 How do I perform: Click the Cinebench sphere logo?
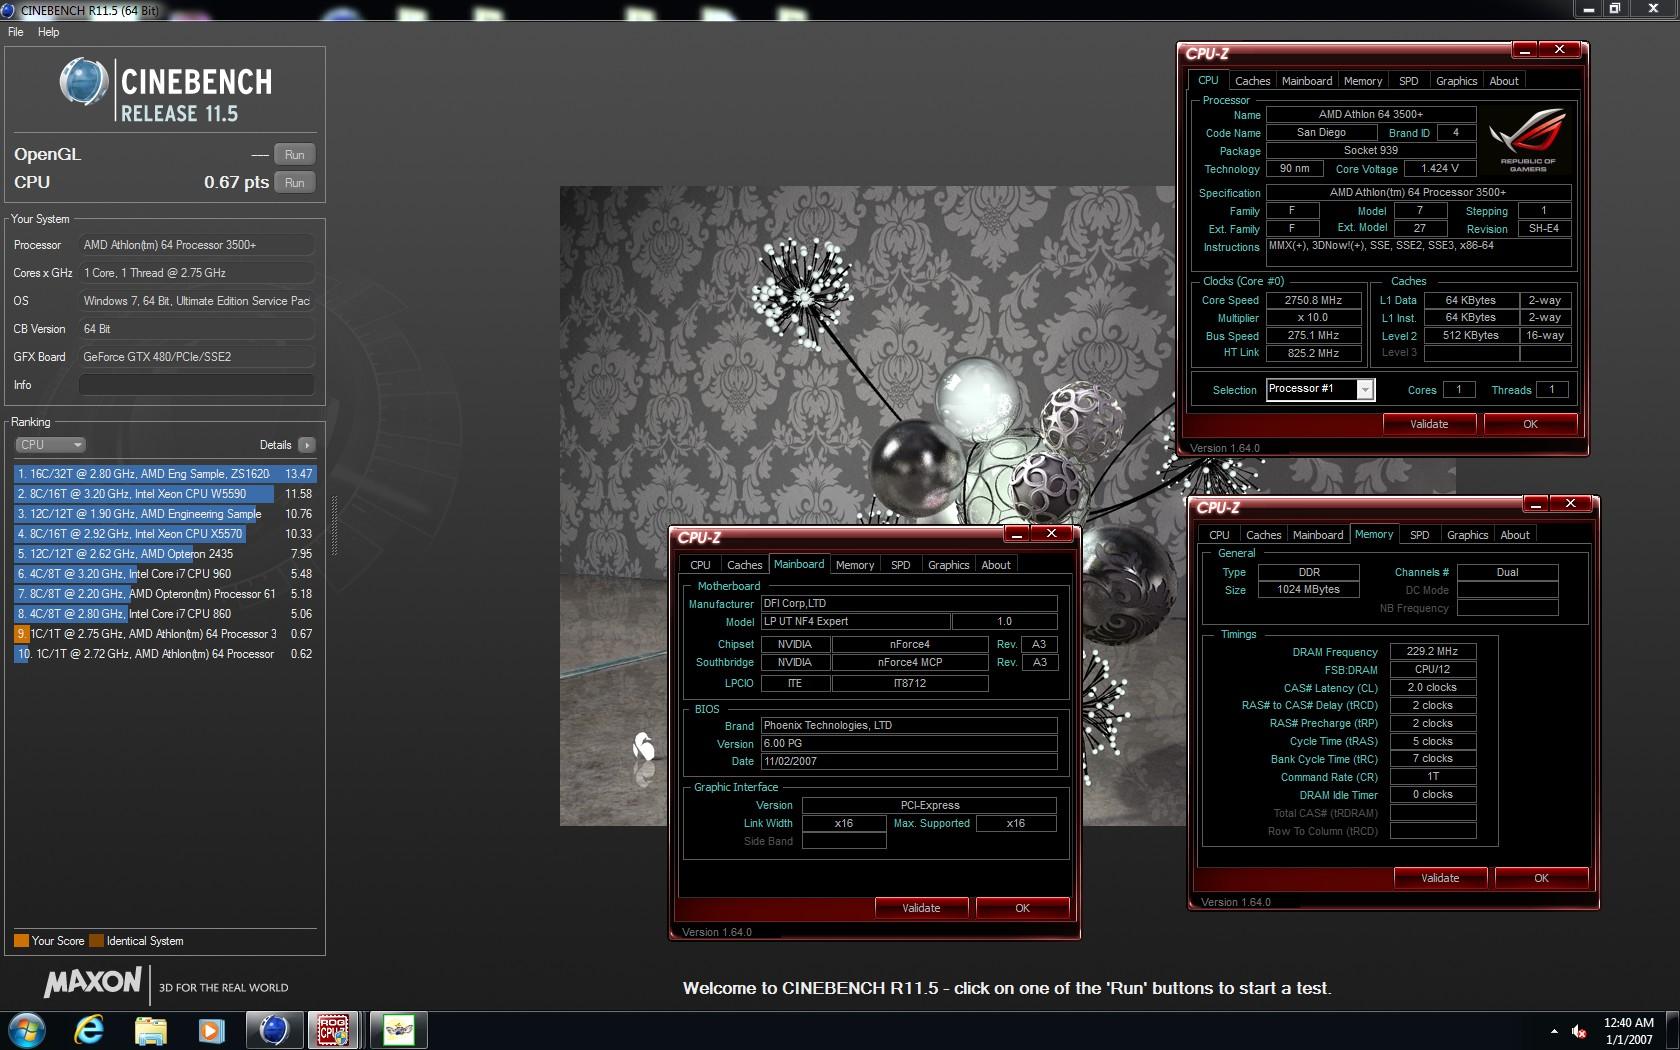[84, 82]
